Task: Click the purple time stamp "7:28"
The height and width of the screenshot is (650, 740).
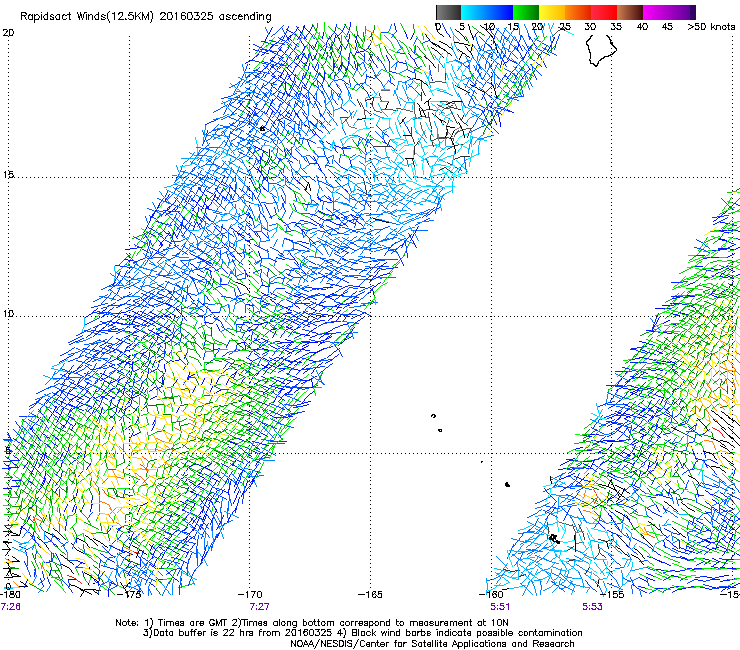Action: pos(10,607)
